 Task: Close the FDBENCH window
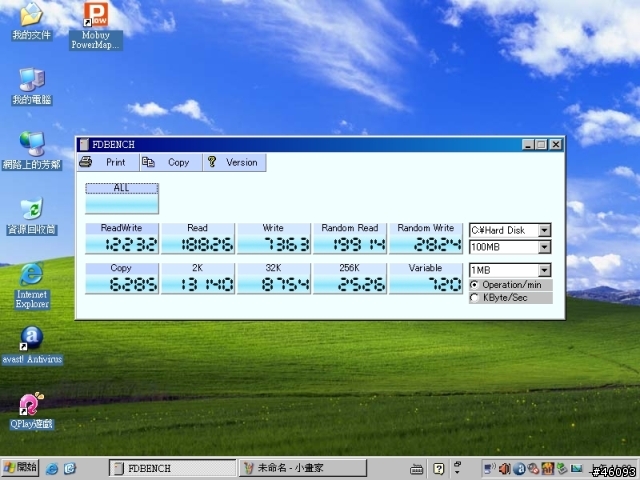tap(556, 144)
